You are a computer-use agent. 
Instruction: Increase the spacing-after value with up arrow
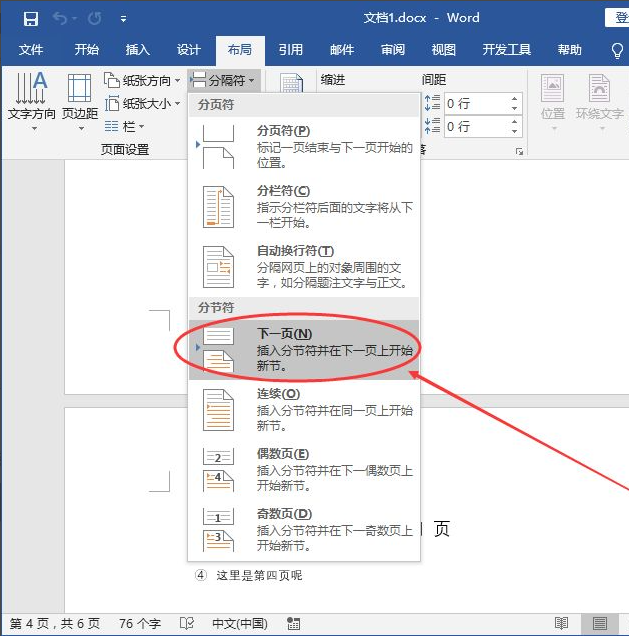click(x=514, y=121)
